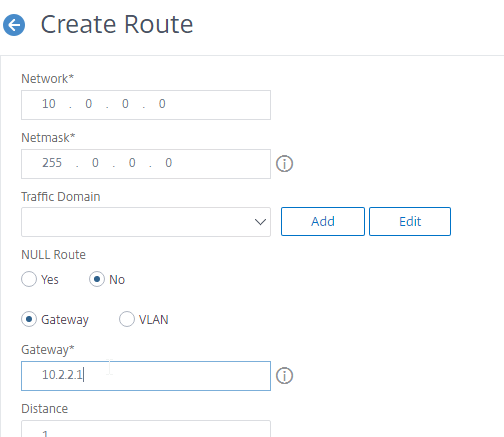Click the Edit button for Traffic Domain
This screenshot has height=437, width=504.
pos(410,222)
